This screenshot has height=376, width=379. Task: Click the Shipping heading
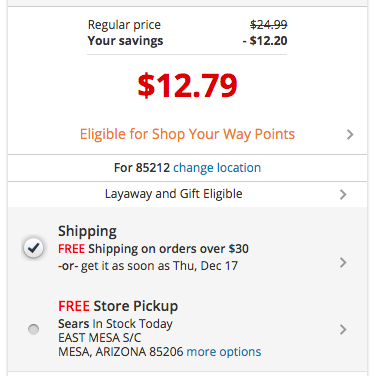click(x=87, y=231)
